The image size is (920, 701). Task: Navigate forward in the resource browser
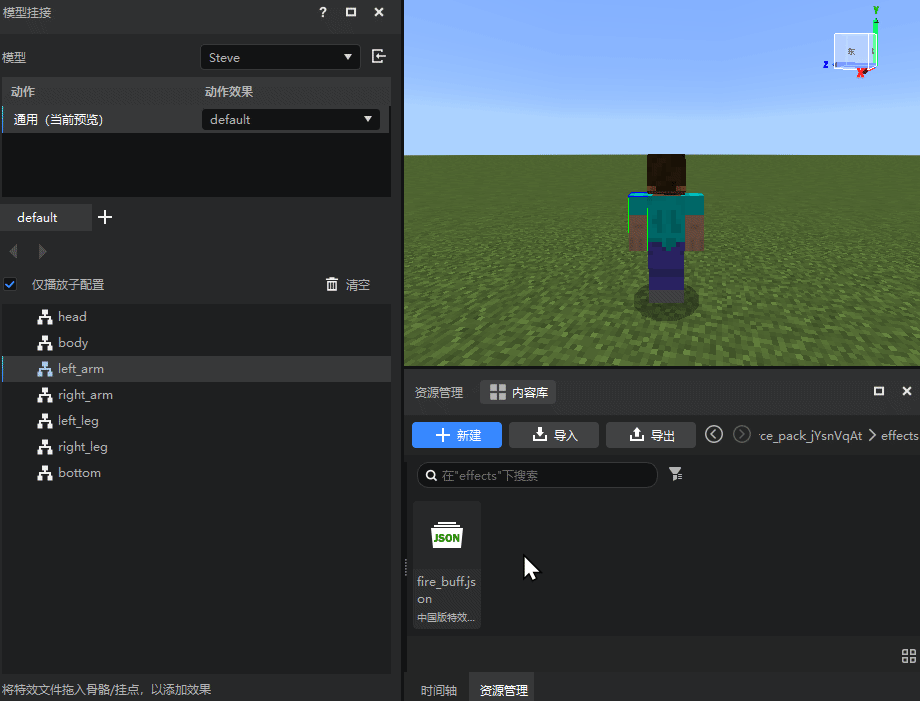(742, 435)
